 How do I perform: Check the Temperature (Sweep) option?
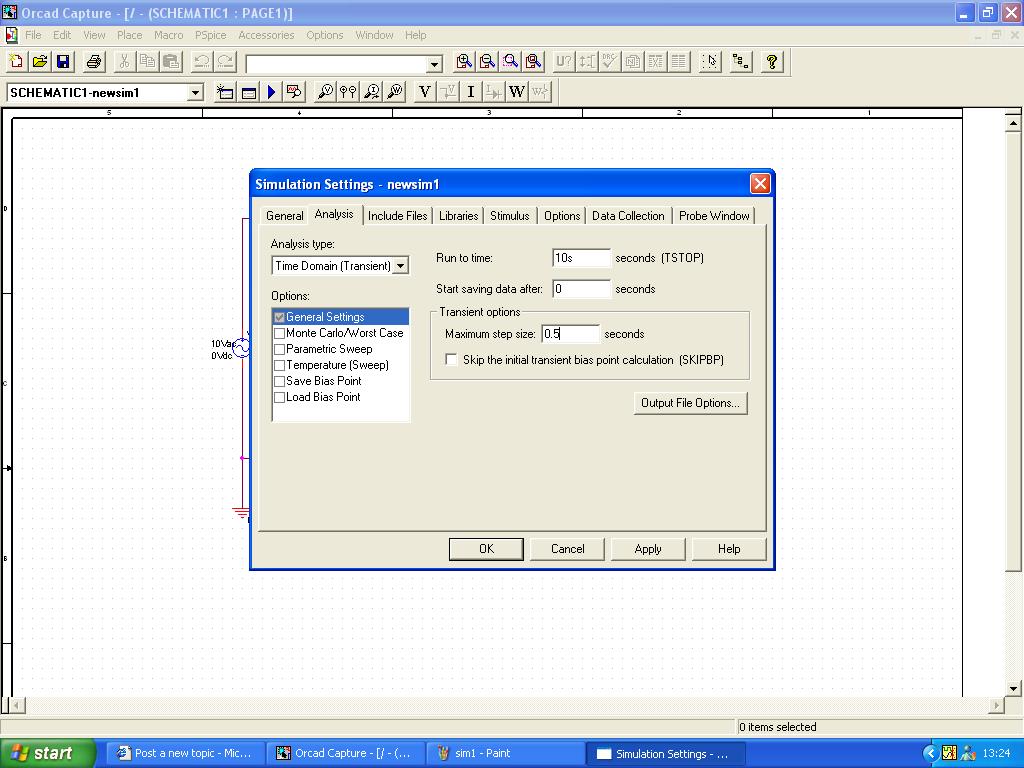(280, 365)
